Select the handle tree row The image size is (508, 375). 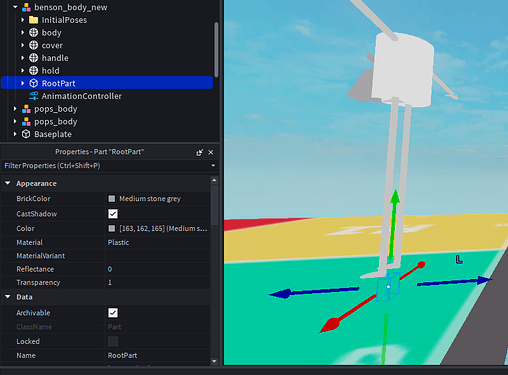coord(107,58)
